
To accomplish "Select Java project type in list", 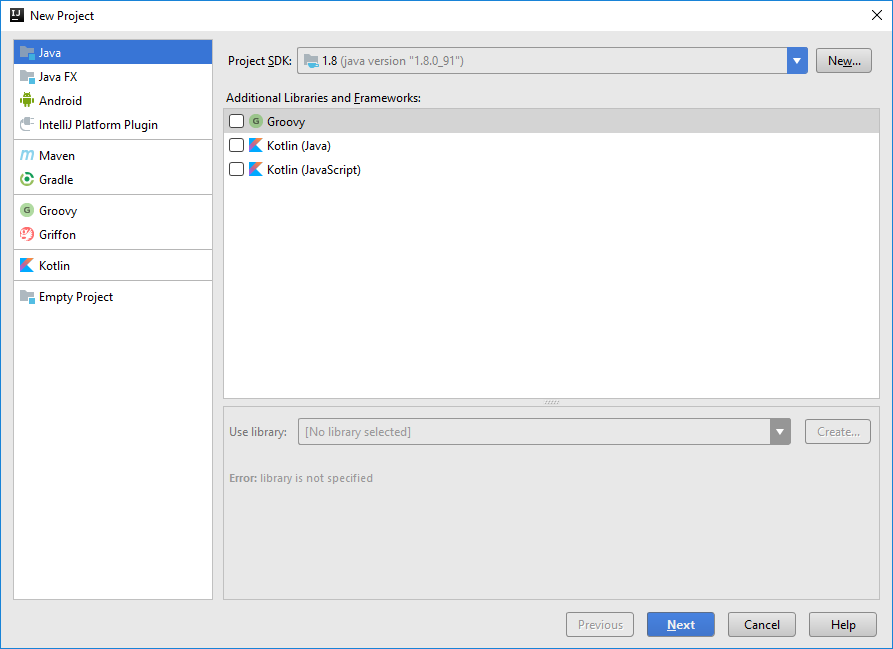I will pos(50,53).
